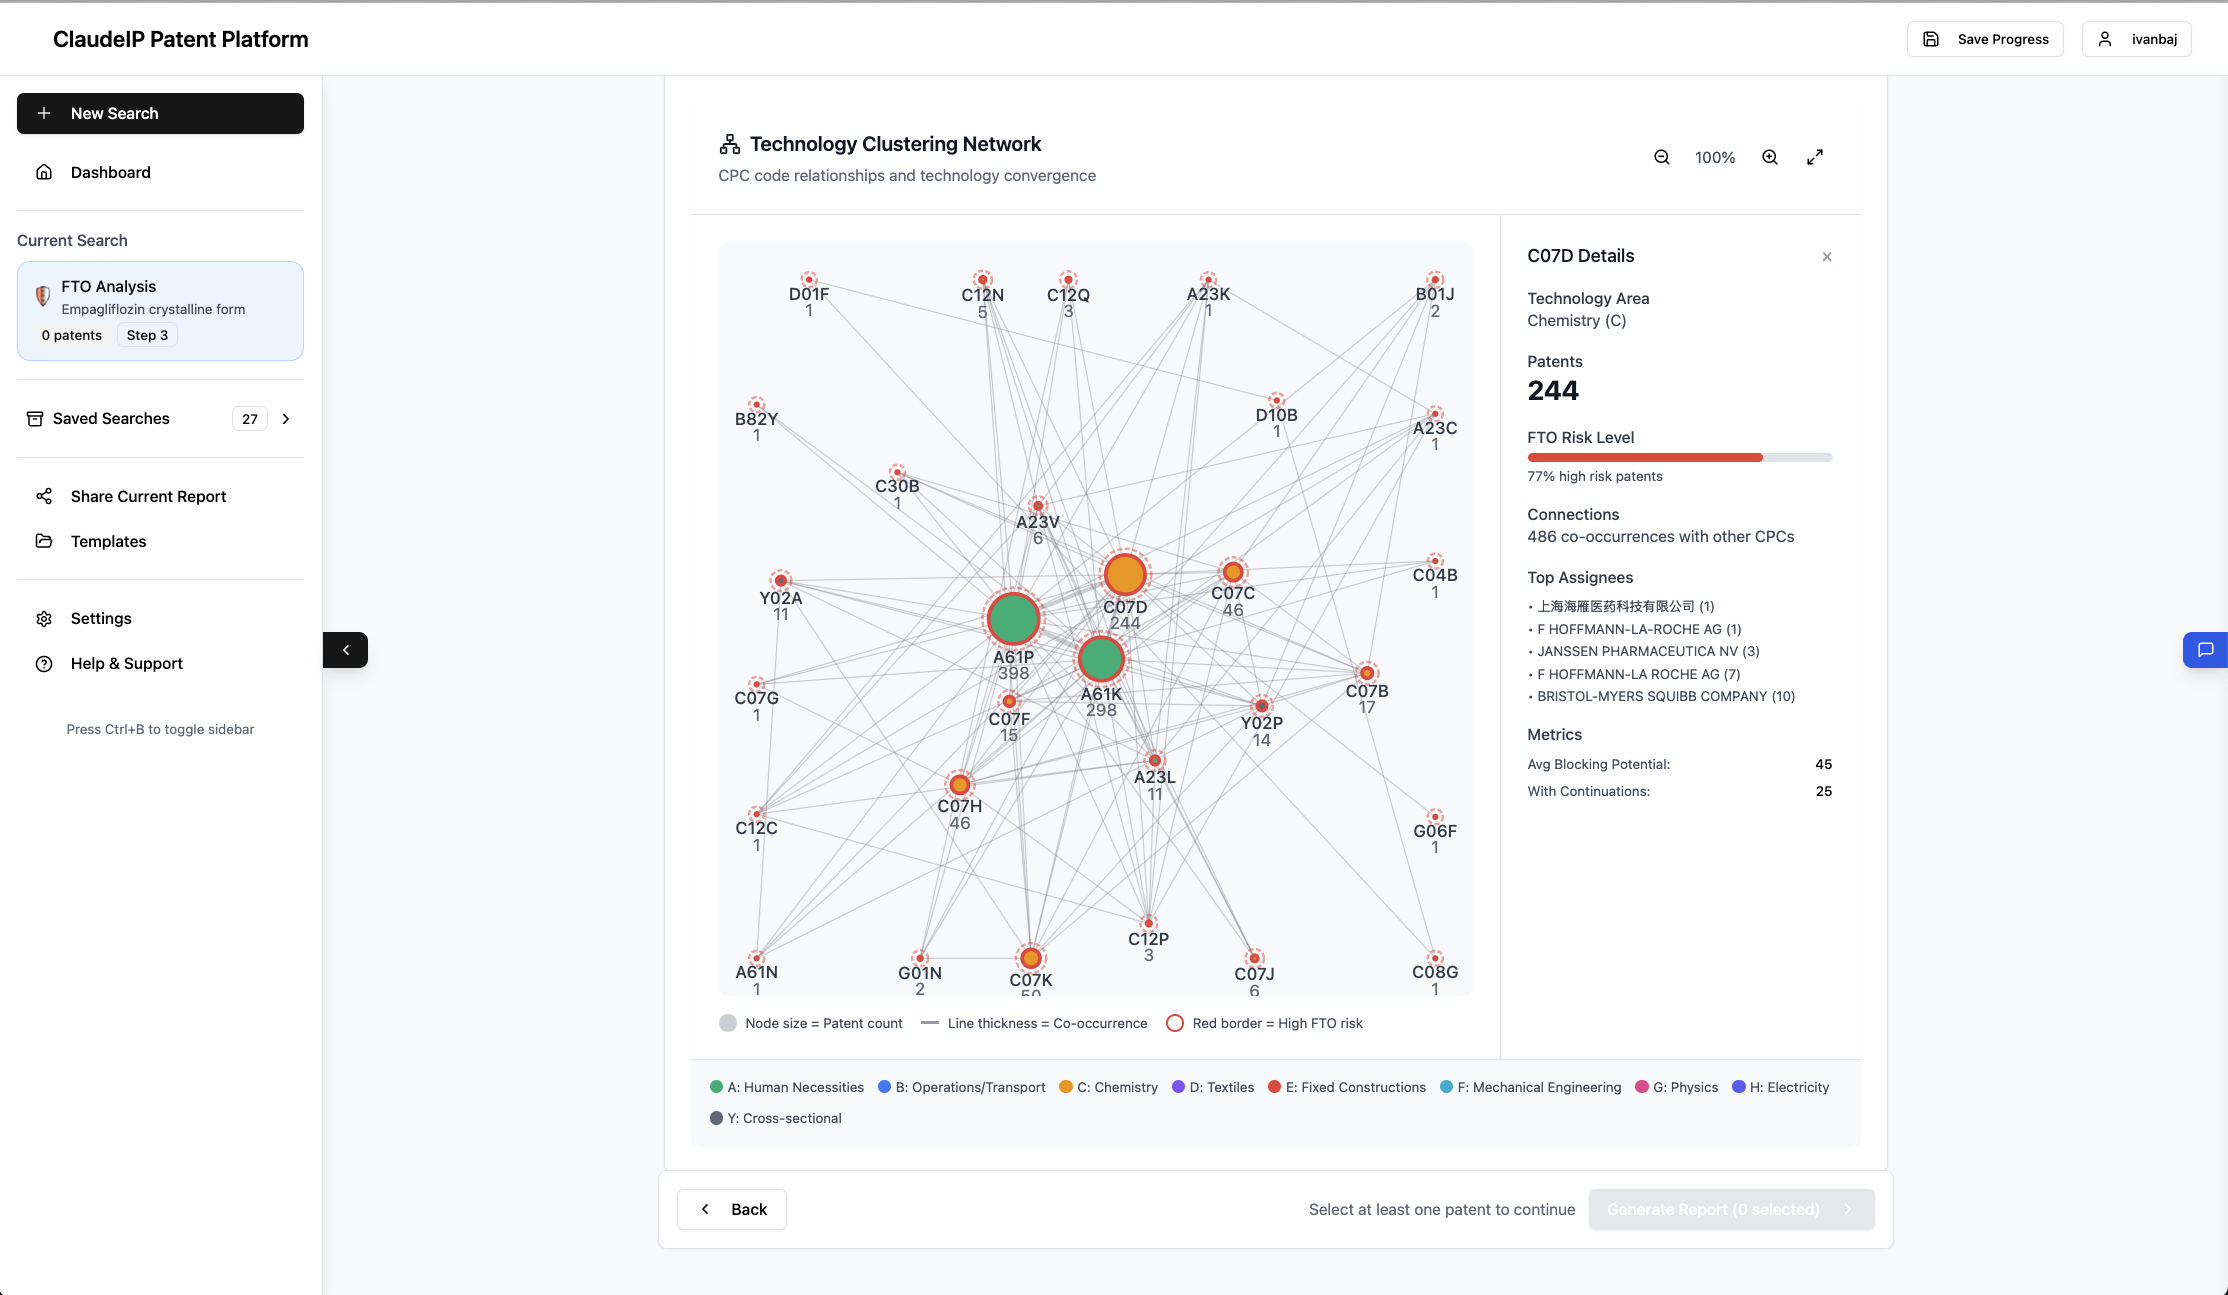Expand the network to fullscreen
2228x1295 pixels.
pos(1815,157)
